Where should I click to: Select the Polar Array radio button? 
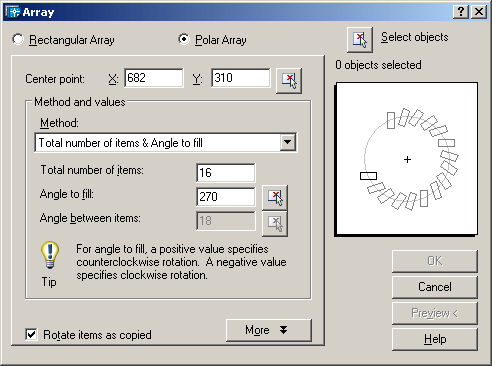[184, 39]
